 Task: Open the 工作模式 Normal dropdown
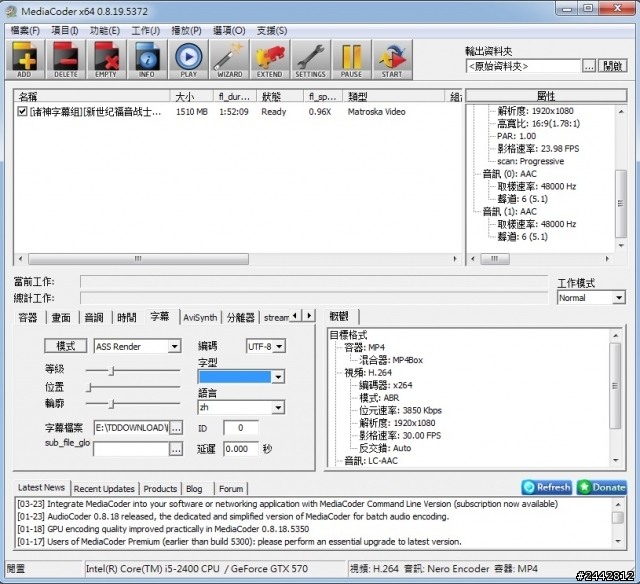[x=619, y=298]
